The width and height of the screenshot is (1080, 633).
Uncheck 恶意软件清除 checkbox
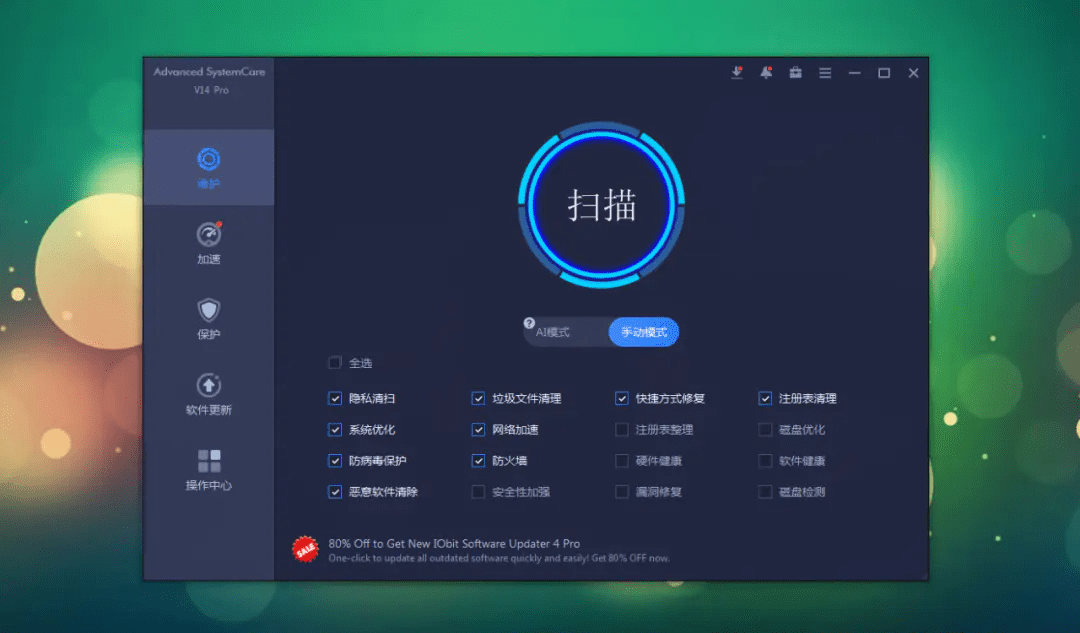[335, 492]
